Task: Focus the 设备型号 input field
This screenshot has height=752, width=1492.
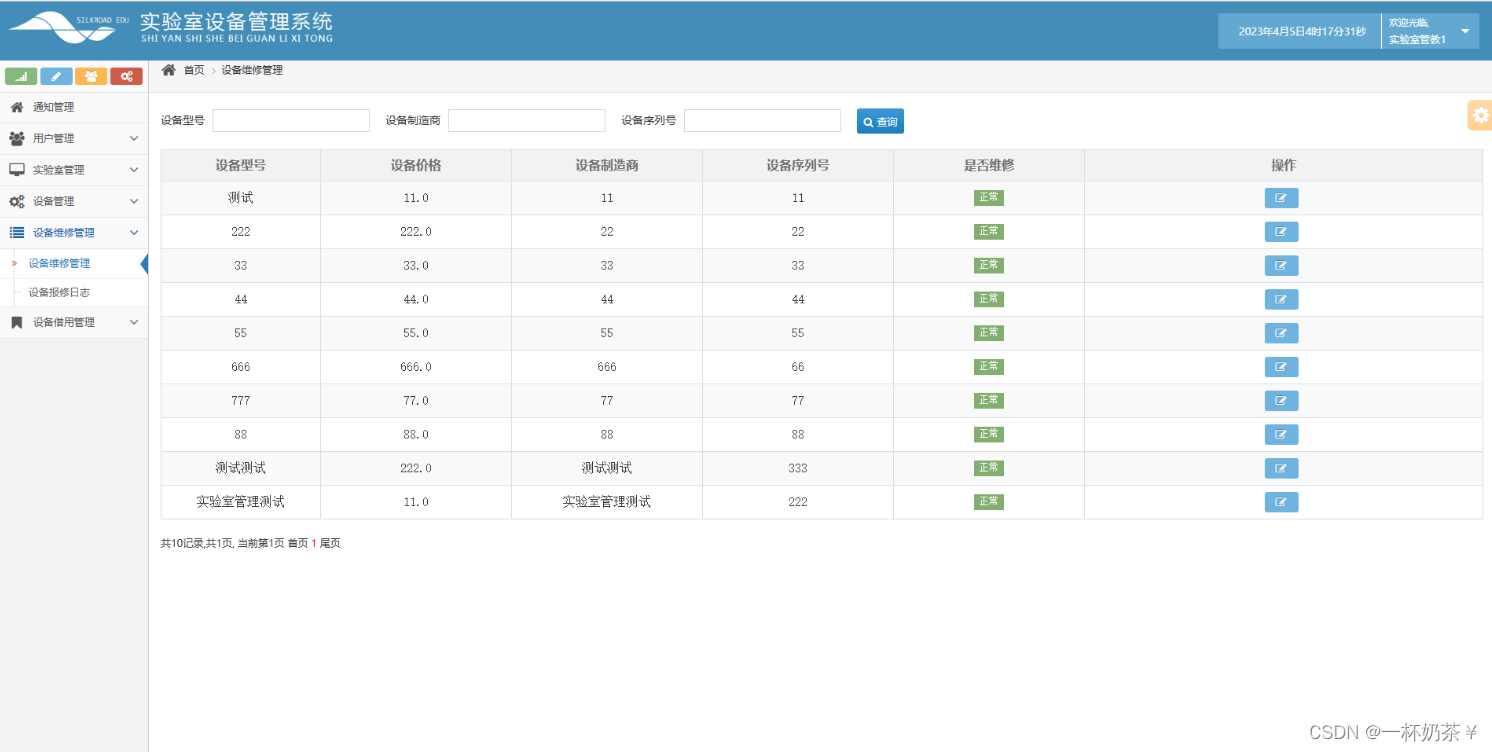Action: (291, 121)
